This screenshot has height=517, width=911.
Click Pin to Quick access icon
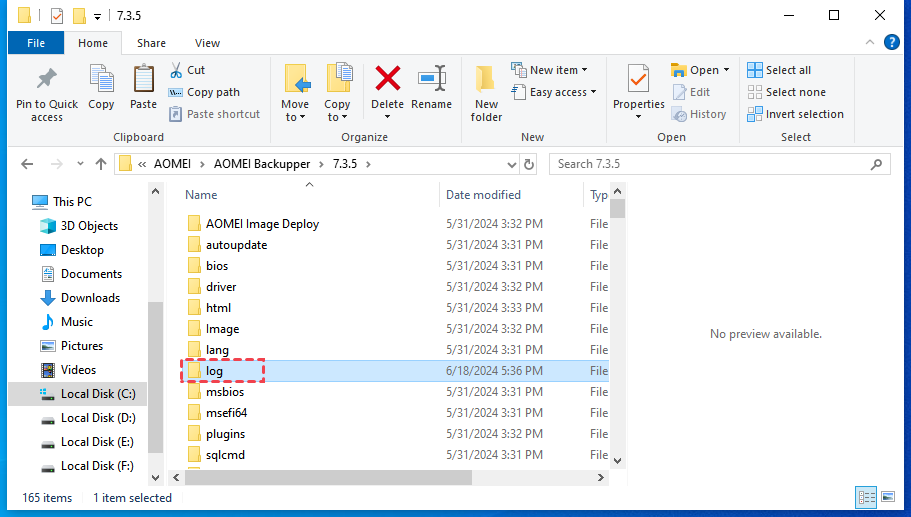tap(46, 80)
